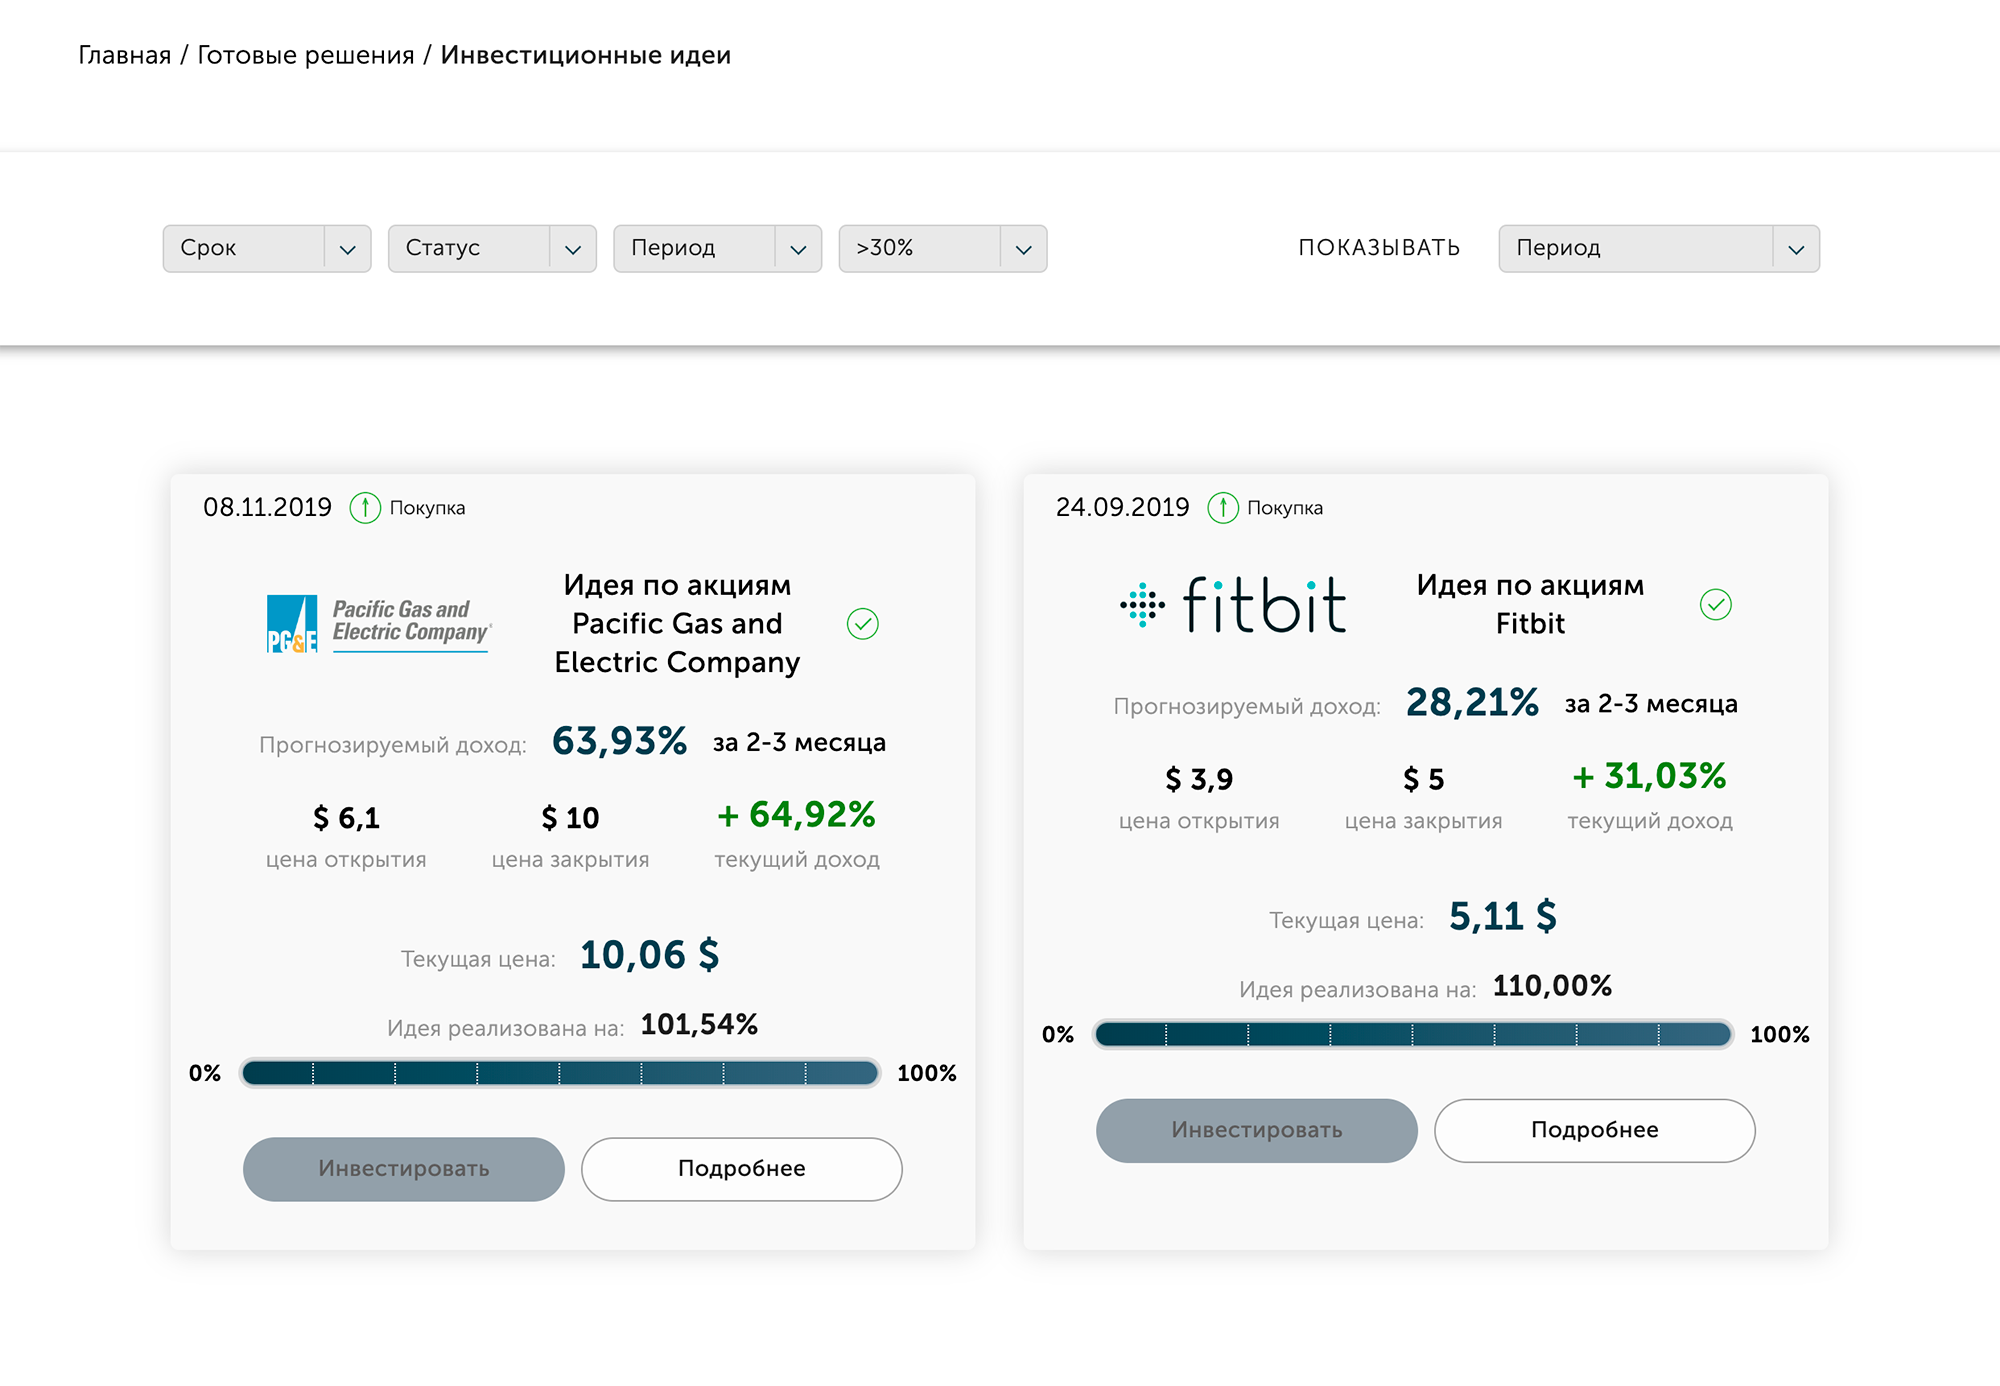Click Подробнее on Pacific Gas card
2000x1386 pixels.
(x=742, y=1169)
